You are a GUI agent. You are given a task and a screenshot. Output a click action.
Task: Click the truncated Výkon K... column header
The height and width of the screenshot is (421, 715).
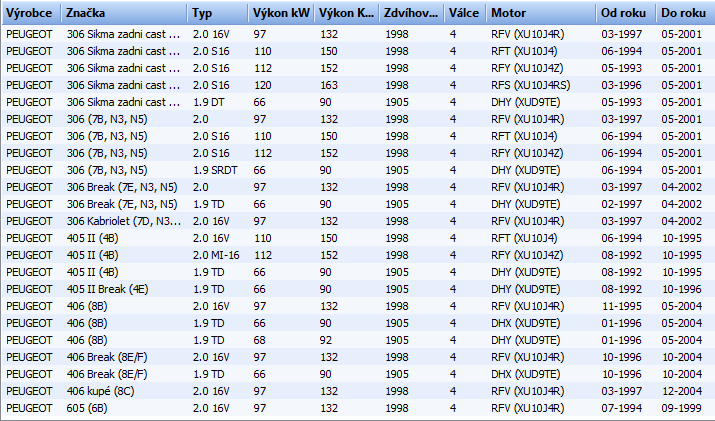click(x=347, y=13)
